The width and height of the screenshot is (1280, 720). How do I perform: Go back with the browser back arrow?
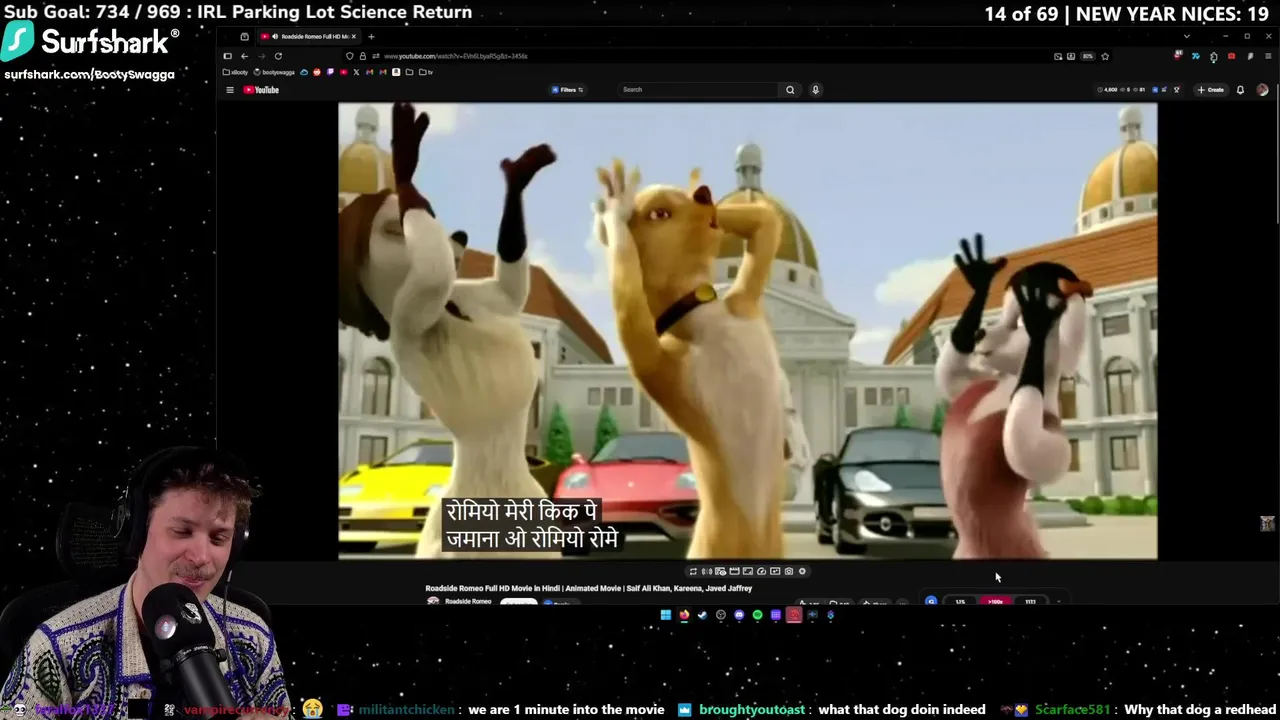click(x=244, y=56)
